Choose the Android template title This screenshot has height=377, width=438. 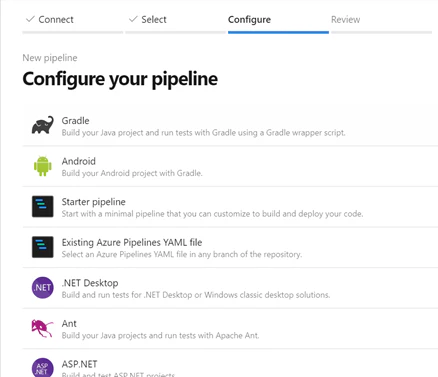click(79, 161)
